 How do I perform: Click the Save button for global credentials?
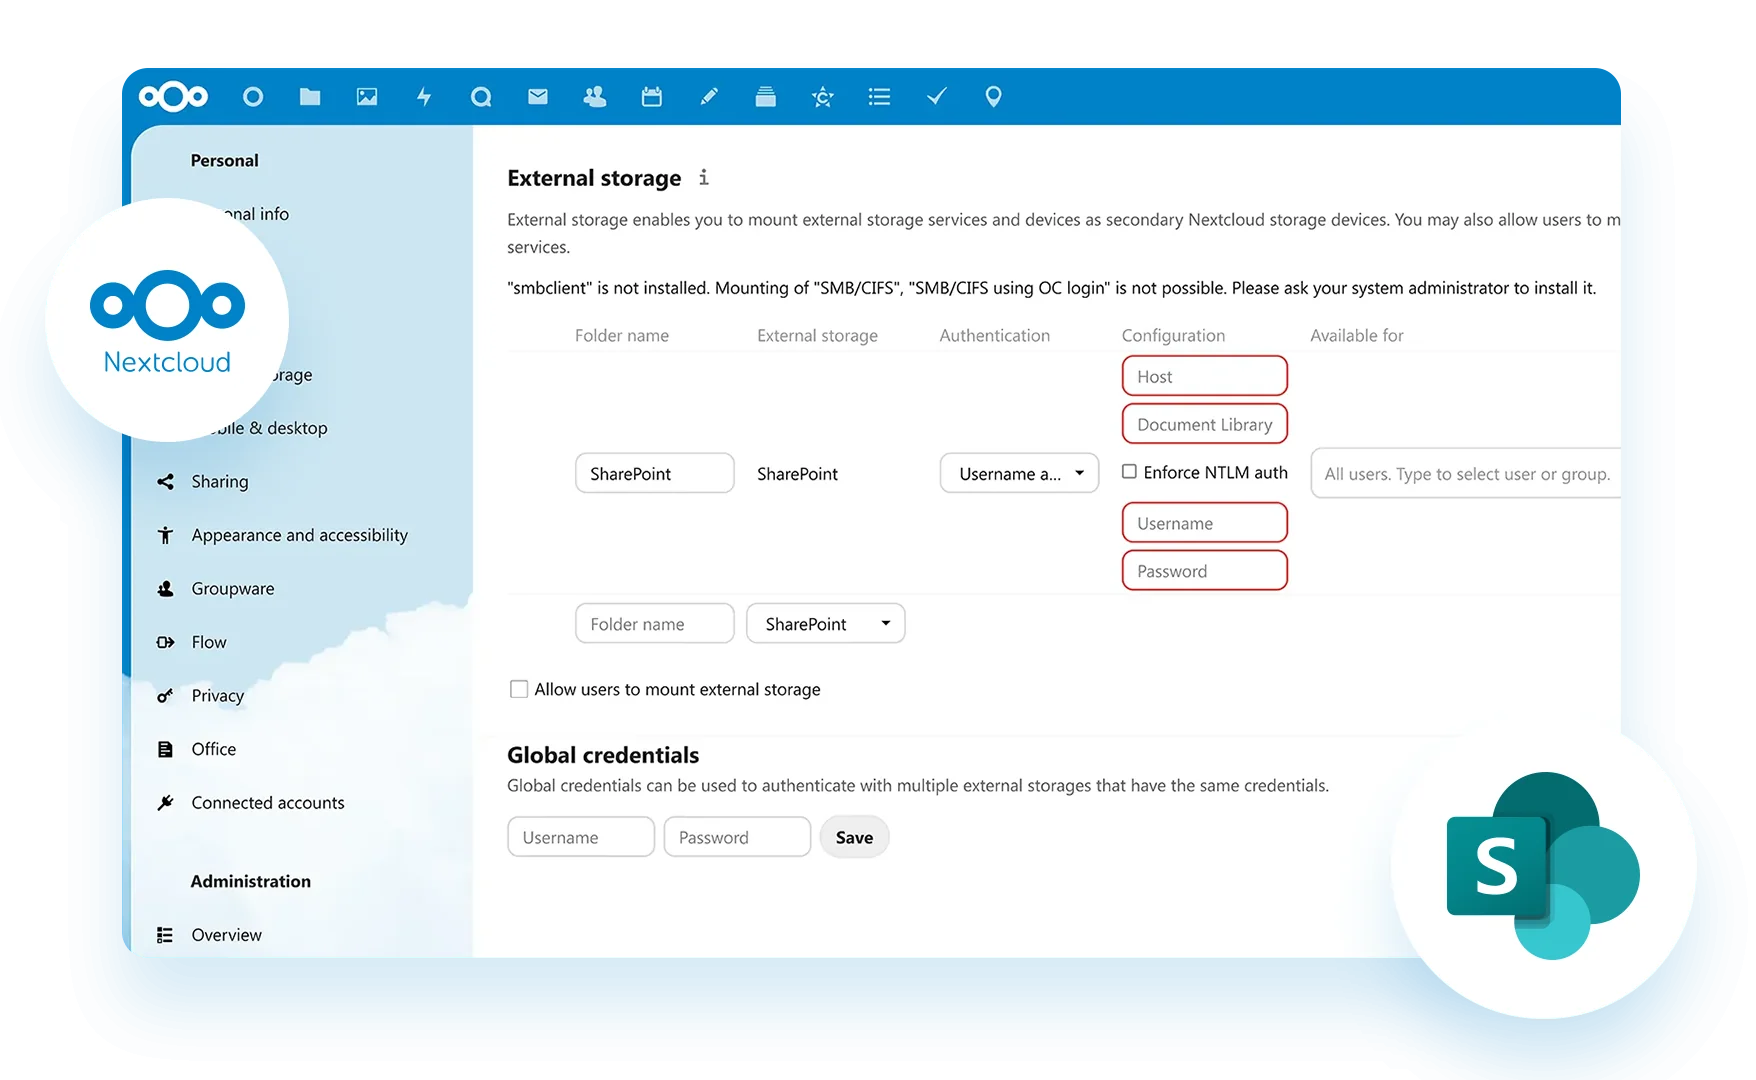point(854,838)
